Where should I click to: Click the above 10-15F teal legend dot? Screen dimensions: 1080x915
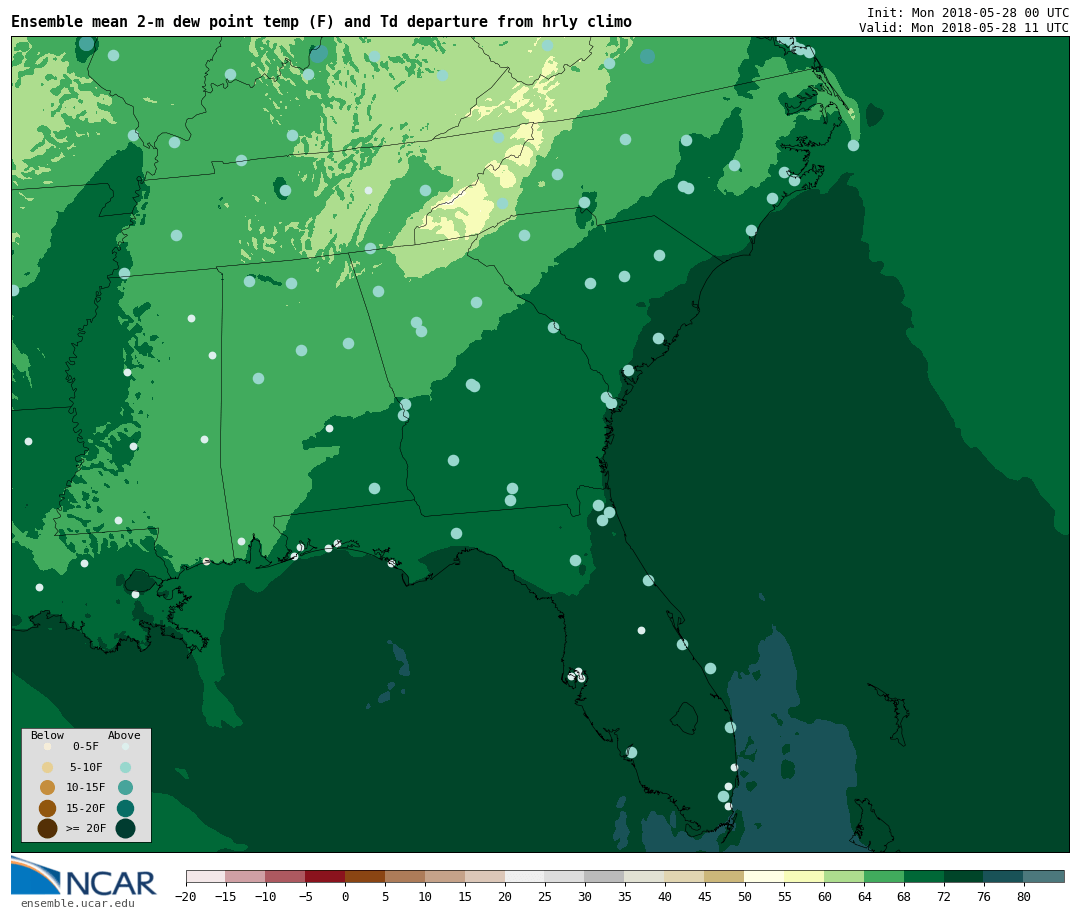[125, 788]
